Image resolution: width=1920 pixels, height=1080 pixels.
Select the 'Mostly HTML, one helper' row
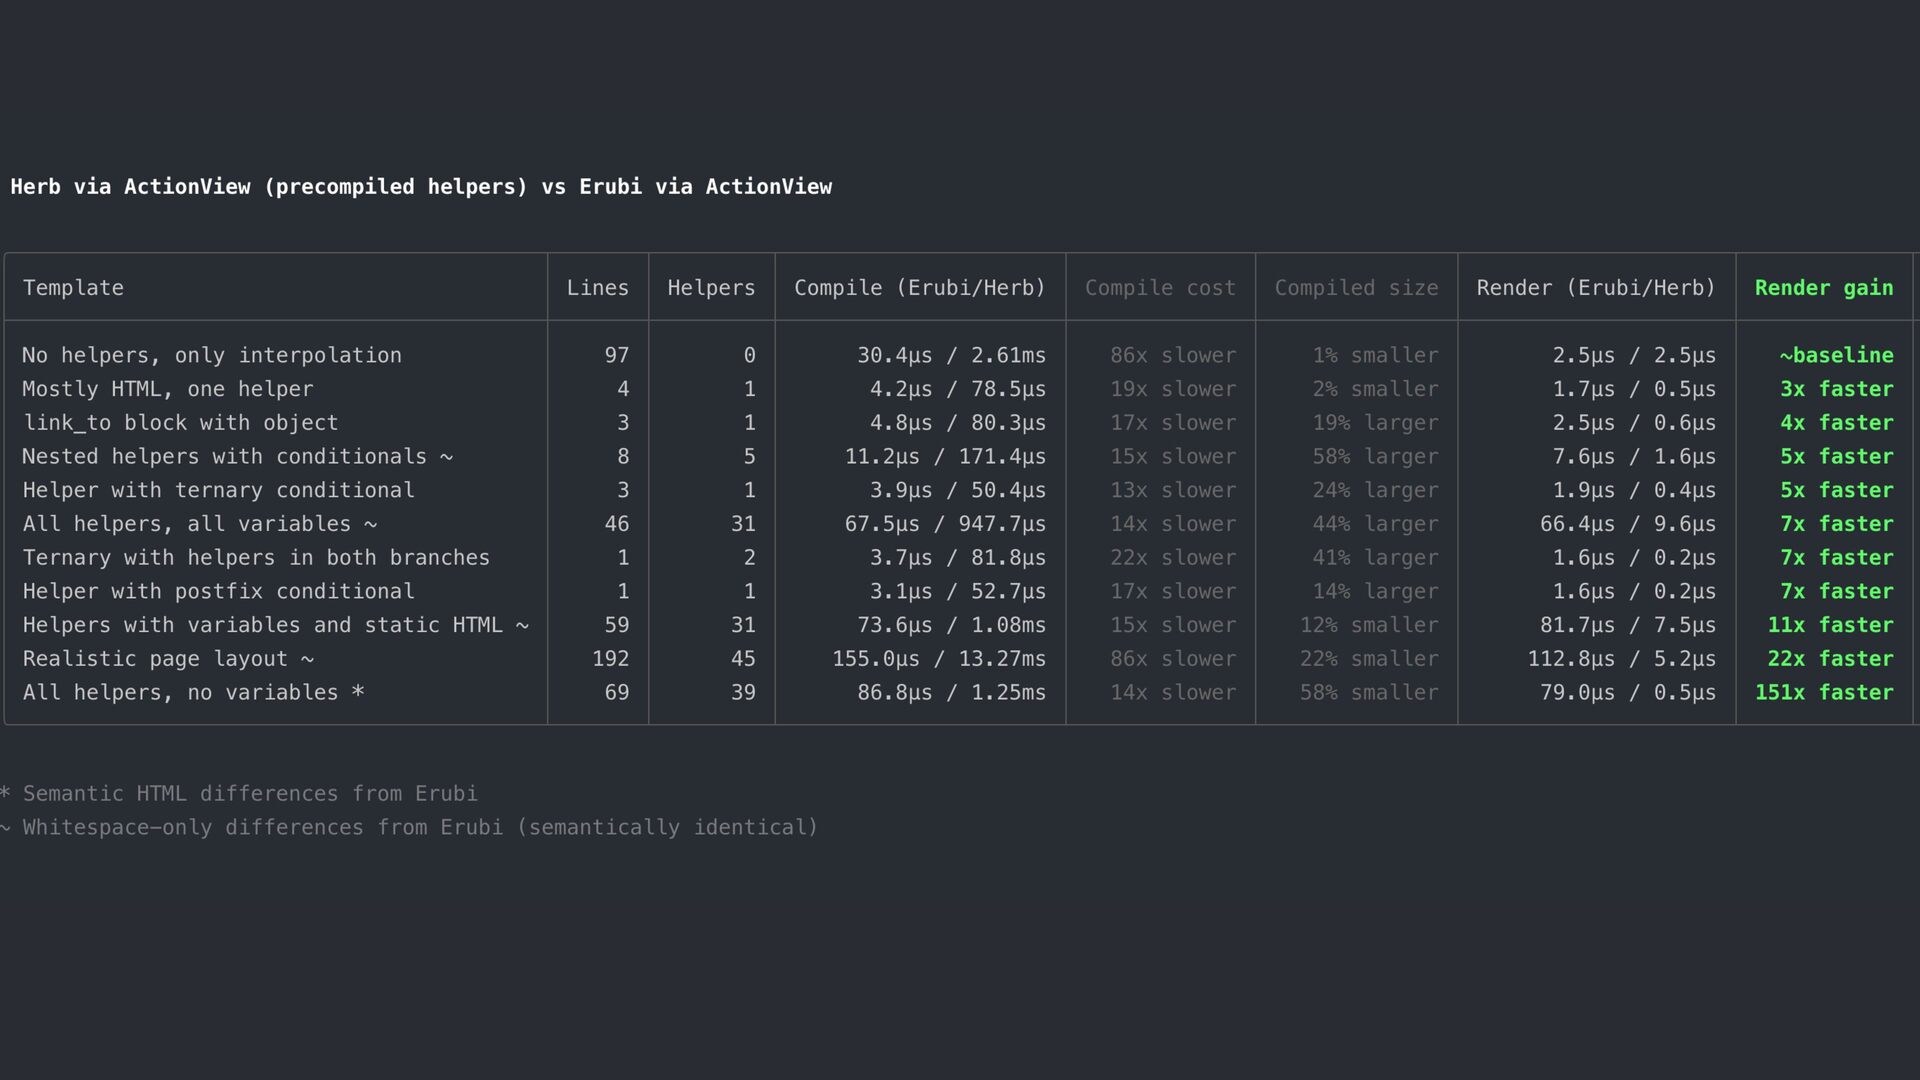click(x=168, y=390)
